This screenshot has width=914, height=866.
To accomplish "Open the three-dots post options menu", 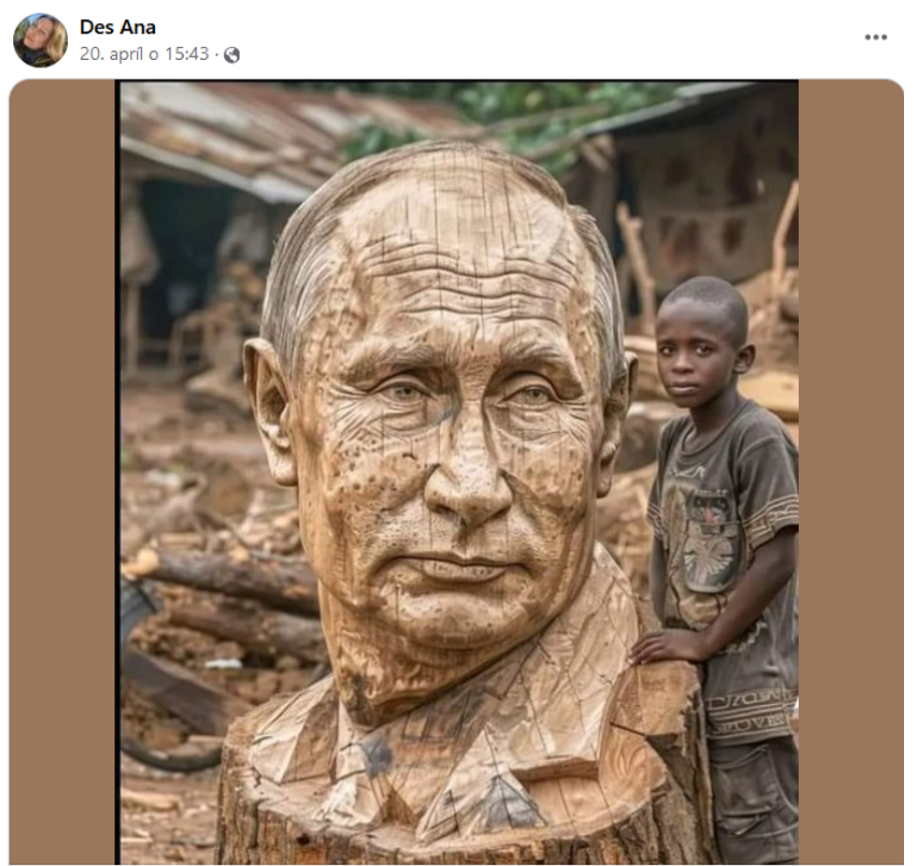I will tap(875, 37).
